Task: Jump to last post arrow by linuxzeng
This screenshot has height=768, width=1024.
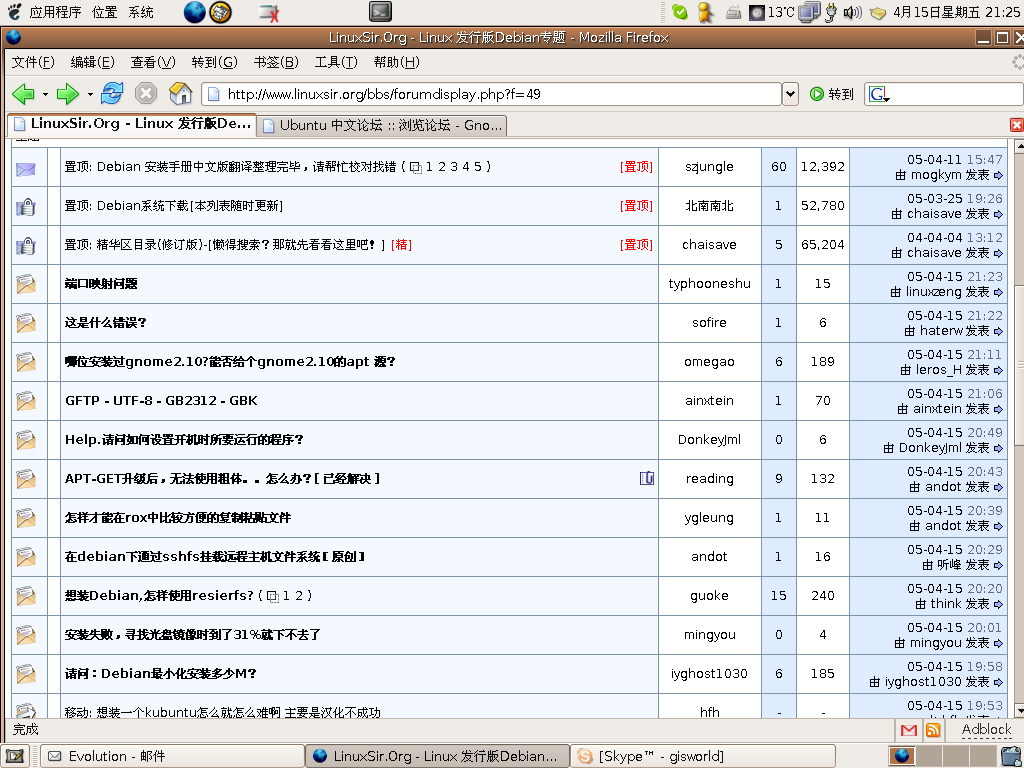Action: coord(998,292)
